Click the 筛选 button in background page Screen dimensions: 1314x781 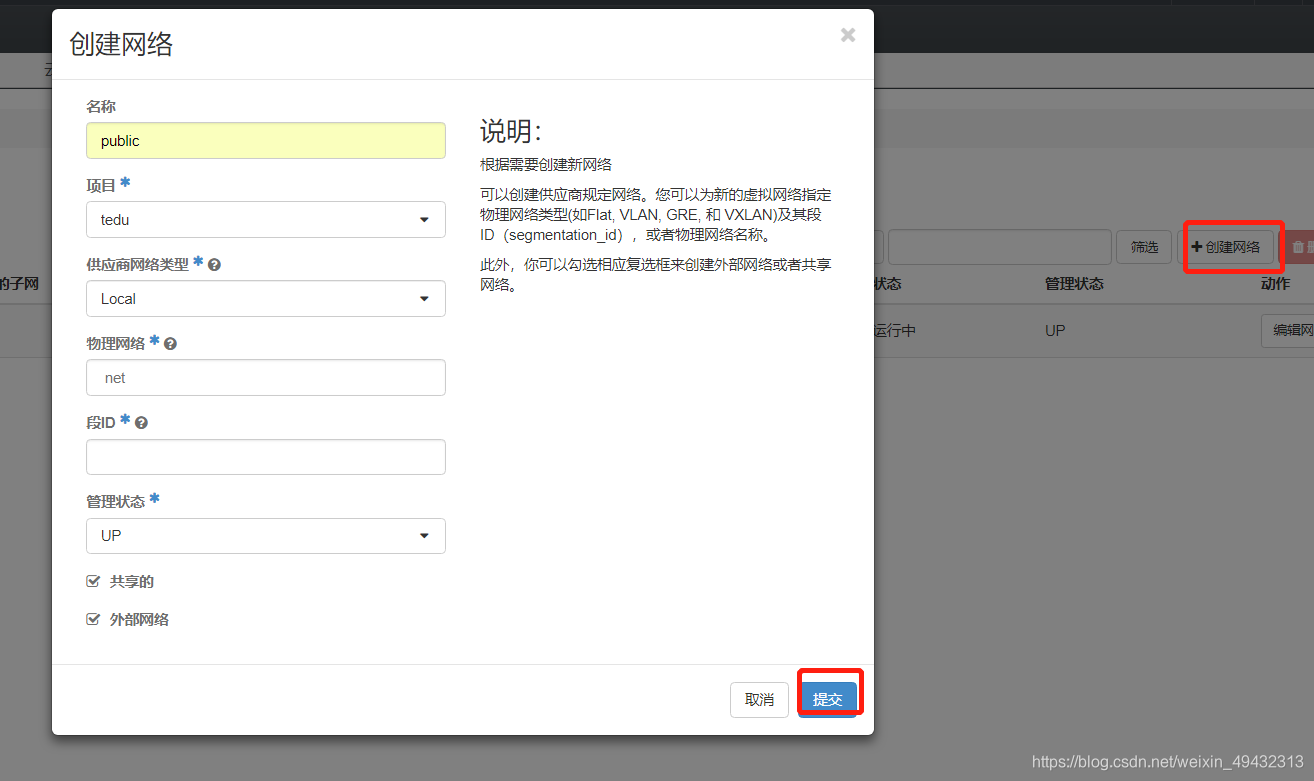pos(1144,247)
